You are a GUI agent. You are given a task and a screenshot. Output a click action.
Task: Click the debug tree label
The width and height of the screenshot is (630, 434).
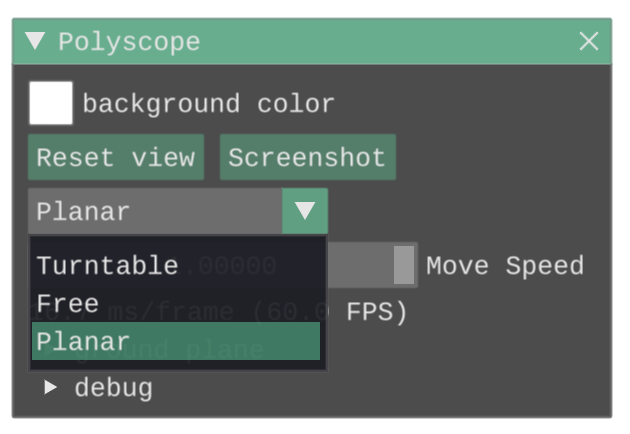pos(113,388)
